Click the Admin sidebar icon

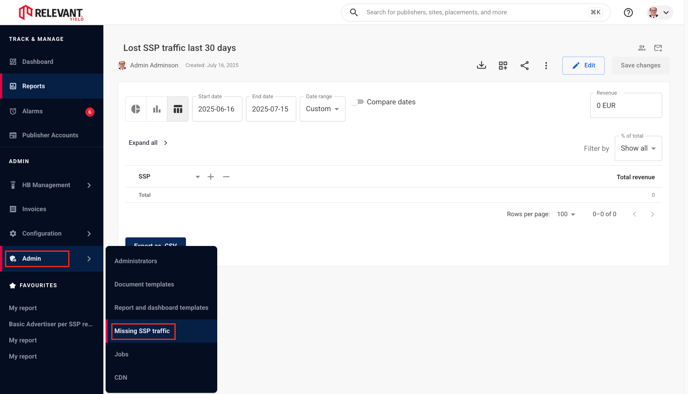click(13, 258)
